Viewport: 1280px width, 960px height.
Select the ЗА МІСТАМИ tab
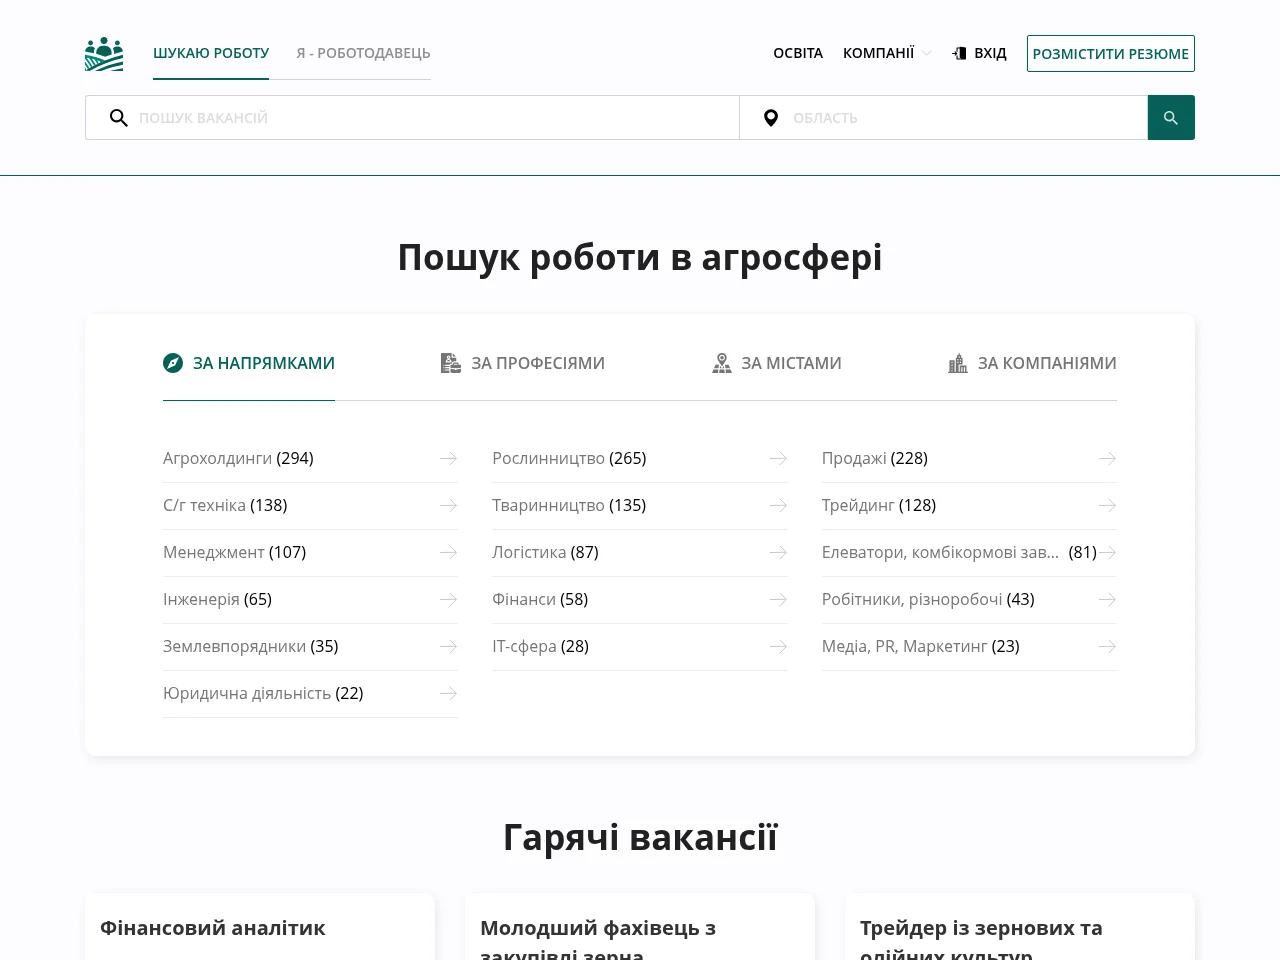(x=777, y=363)
